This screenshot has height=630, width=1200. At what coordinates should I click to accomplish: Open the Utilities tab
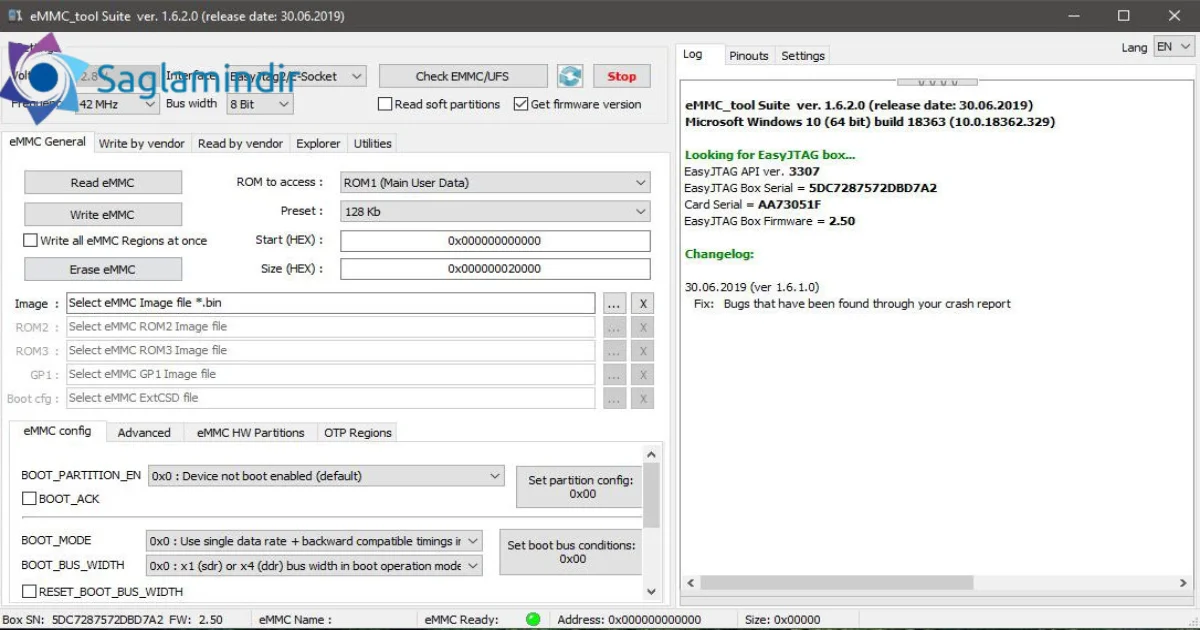coord(372,143)
